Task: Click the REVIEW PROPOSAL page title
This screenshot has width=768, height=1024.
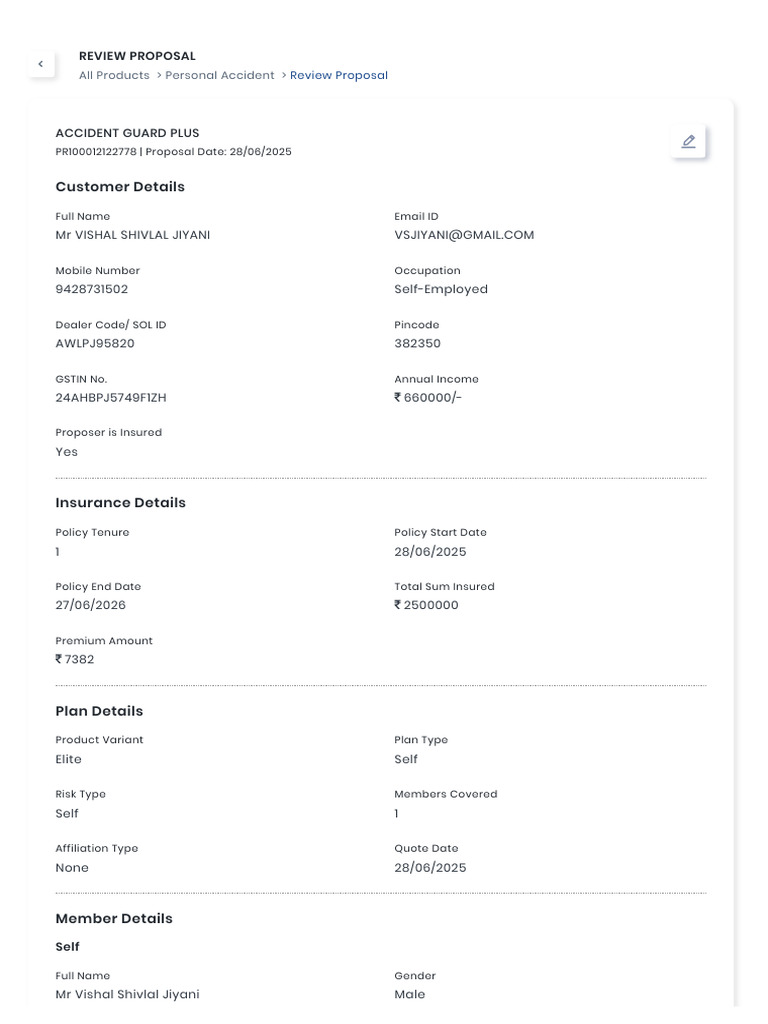Action: coord(137,56)
